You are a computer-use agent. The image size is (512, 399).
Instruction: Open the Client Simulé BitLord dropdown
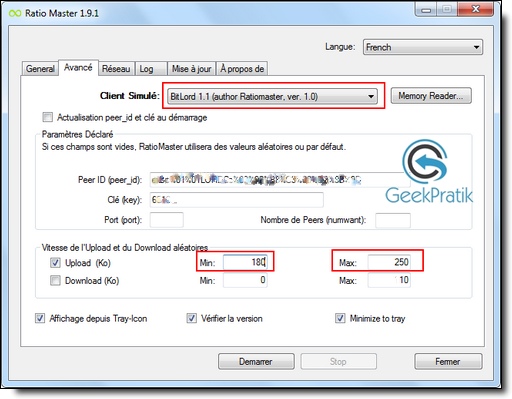pyautogui.click(x=272, y=96)
